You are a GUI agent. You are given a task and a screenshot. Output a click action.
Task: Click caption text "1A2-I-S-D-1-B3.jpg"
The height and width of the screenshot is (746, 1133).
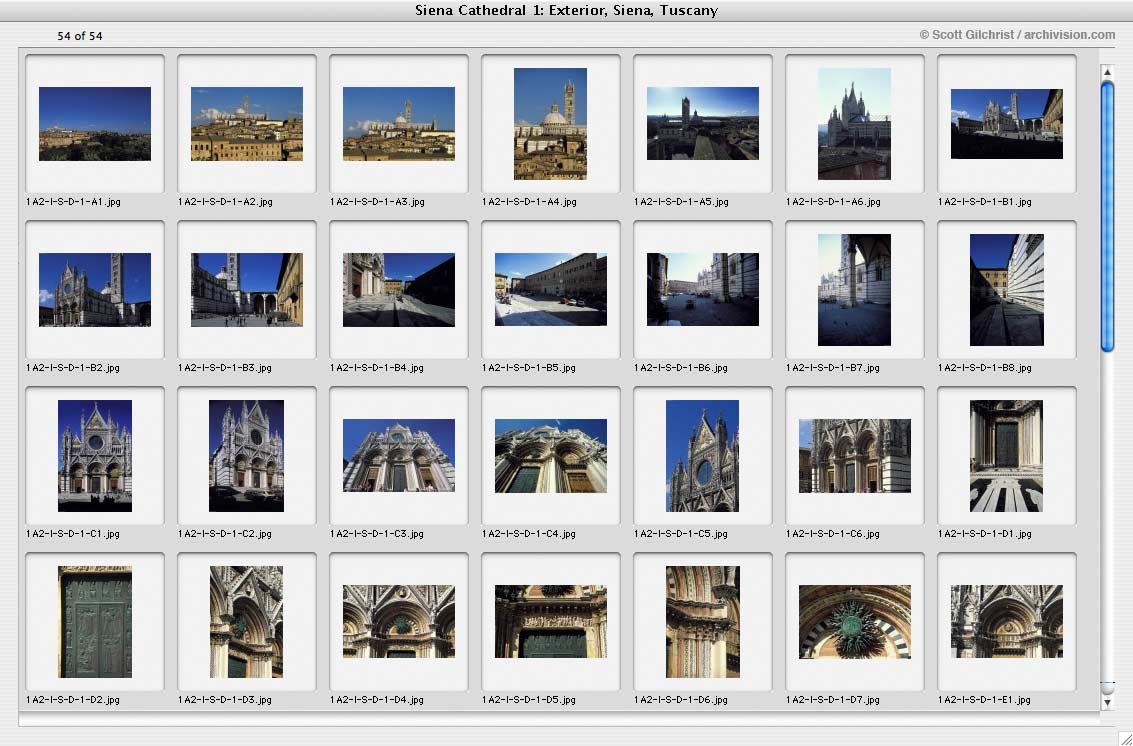225,368
